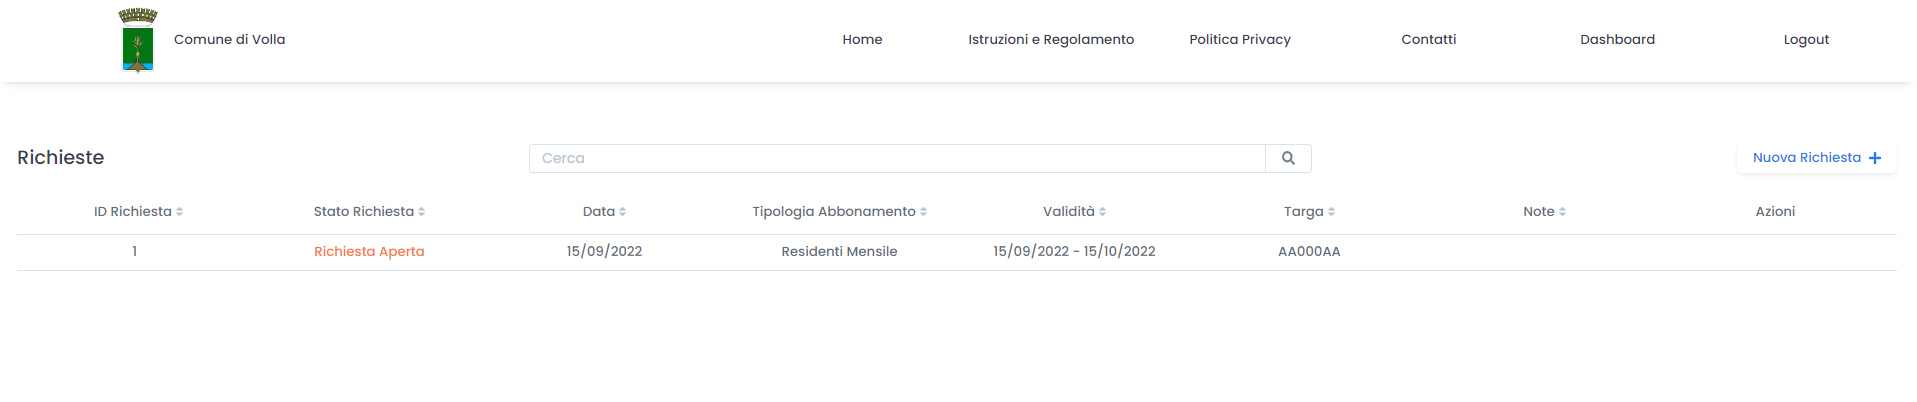Sort by ID Richiesta arrow icon
1917x402 pixels.
click(x=179, y=212)
